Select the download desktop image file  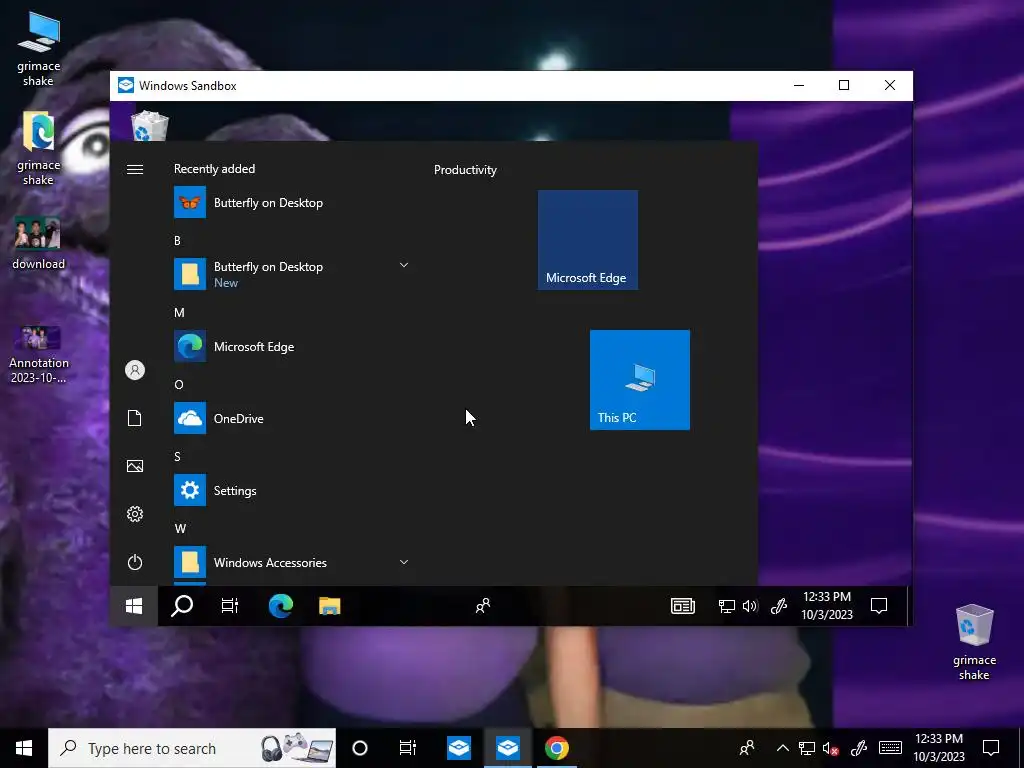39,243
